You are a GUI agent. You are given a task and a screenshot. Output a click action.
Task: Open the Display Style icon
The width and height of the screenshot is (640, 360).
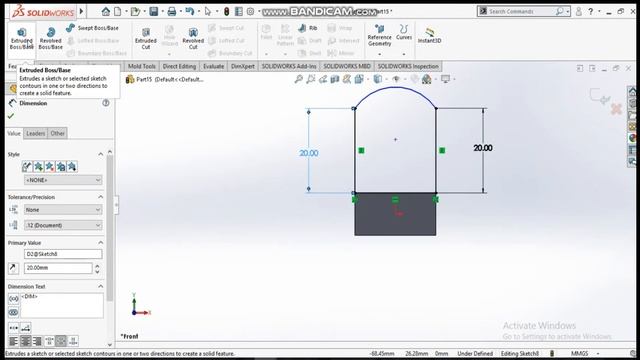click(x=378, y=79)
